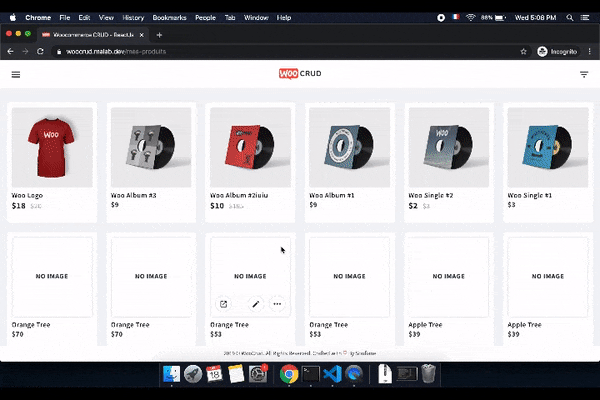Open Calendar from the dock
The image size is (600, 400).
click(214, 374)
